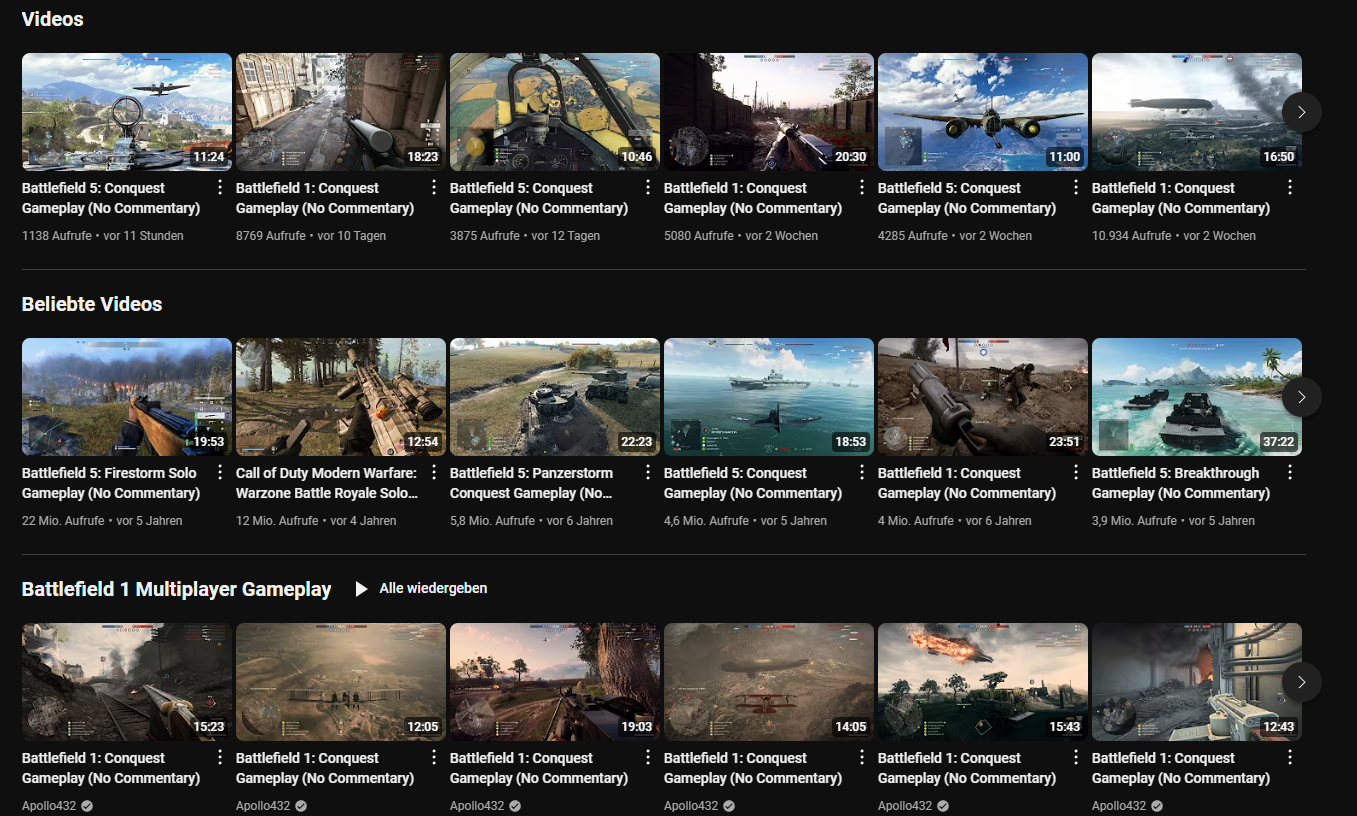Image resolution: width=1357 pixels, height=816 pixels.
Task: Click three-dot menu beside Panzerstorm Conquest video
Action: click(648, 473)
